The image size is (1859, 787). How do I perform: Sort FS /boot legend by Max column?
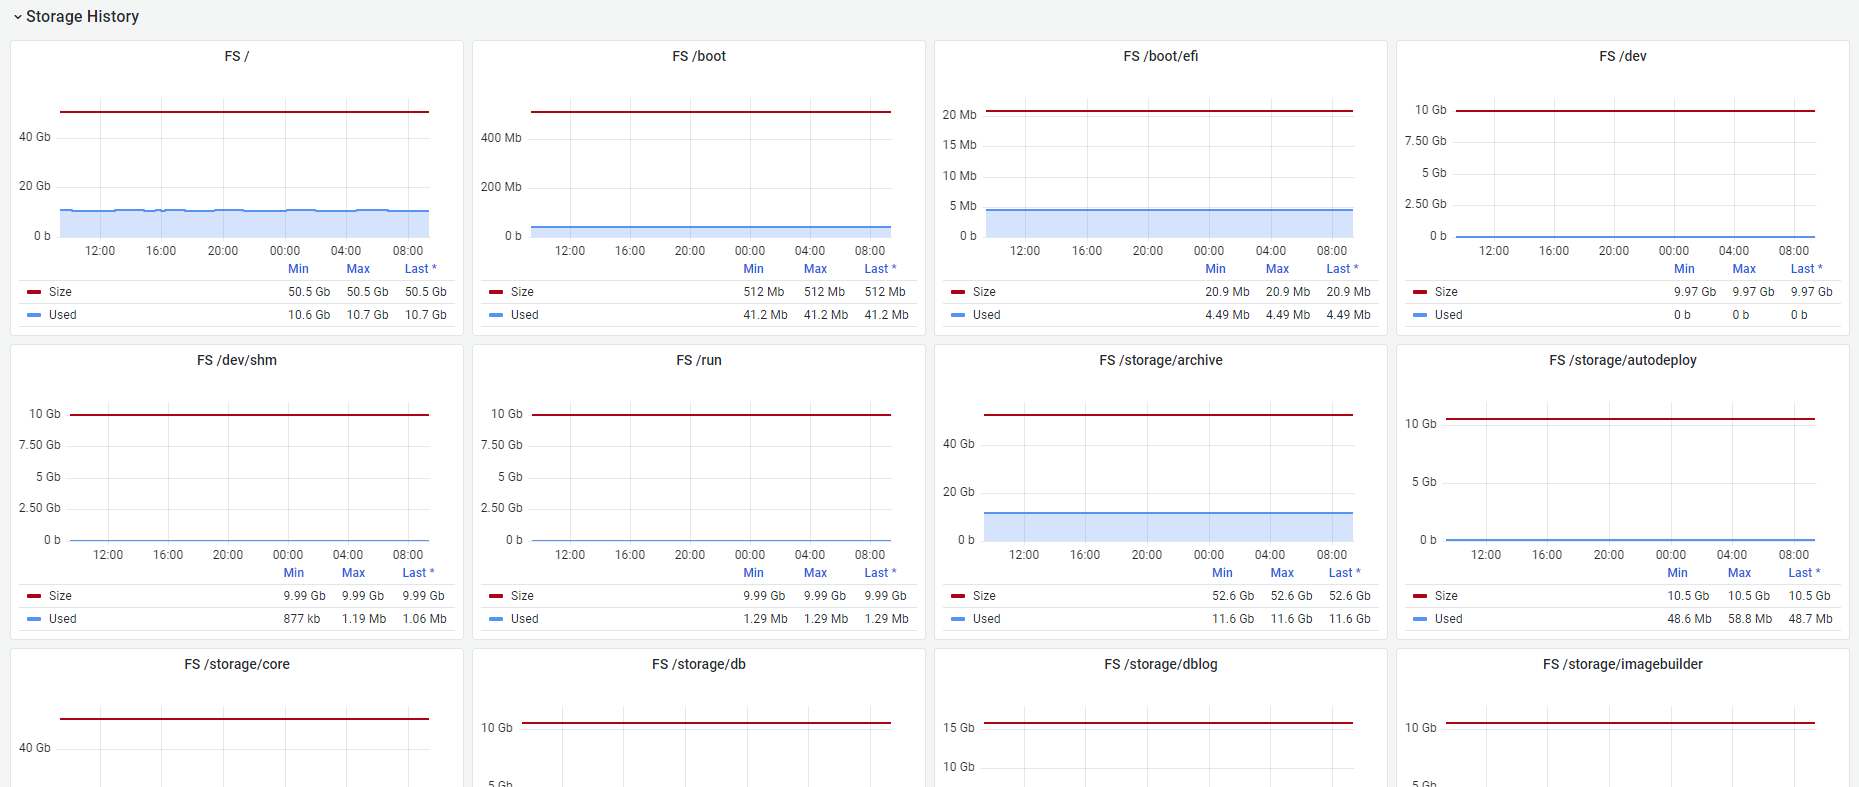pos(815,269)
